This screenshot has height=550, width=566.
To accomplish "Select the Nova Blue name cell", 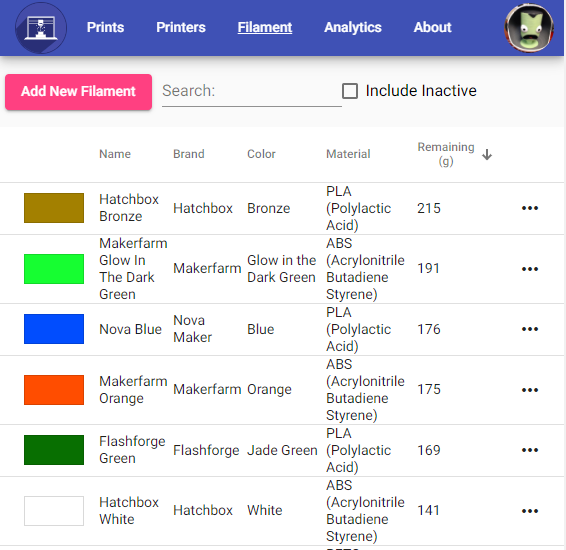I will [x=130, y=329].
